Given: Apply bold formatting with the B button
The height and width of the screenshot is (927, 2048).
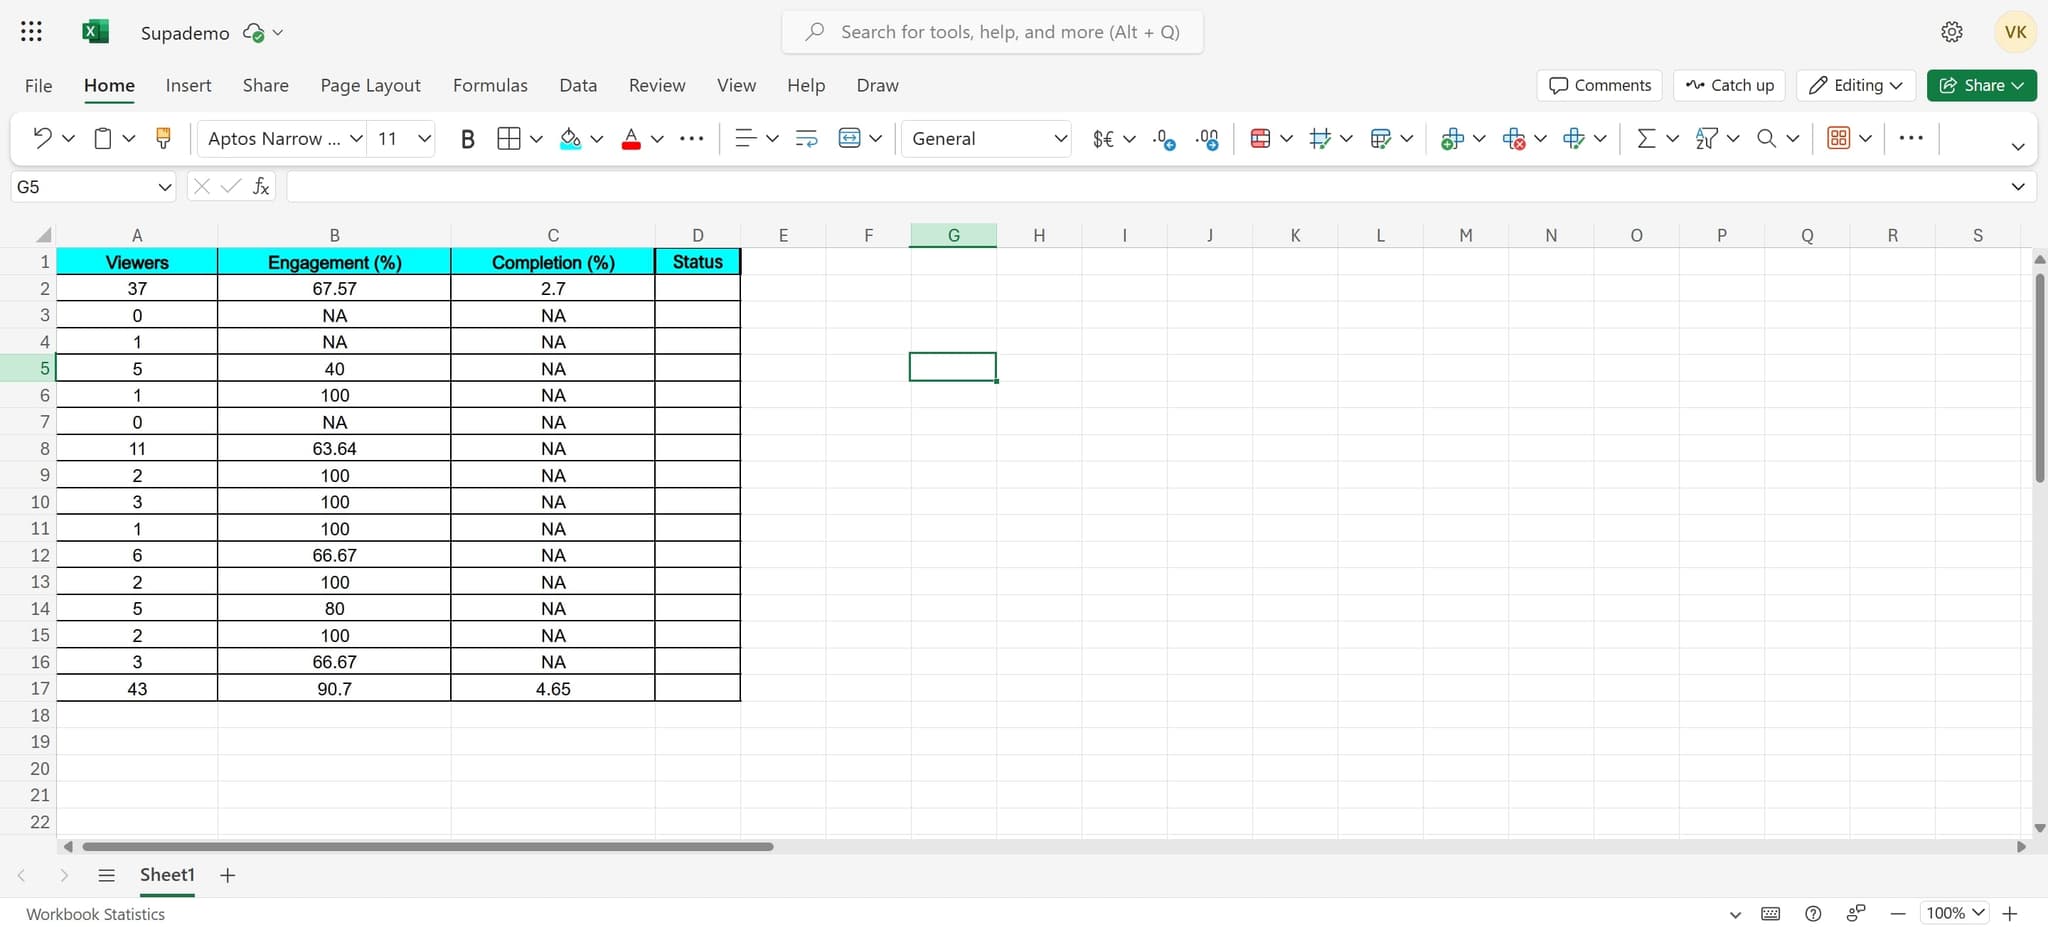Looking at the screenshot, I should click(467, 139).
